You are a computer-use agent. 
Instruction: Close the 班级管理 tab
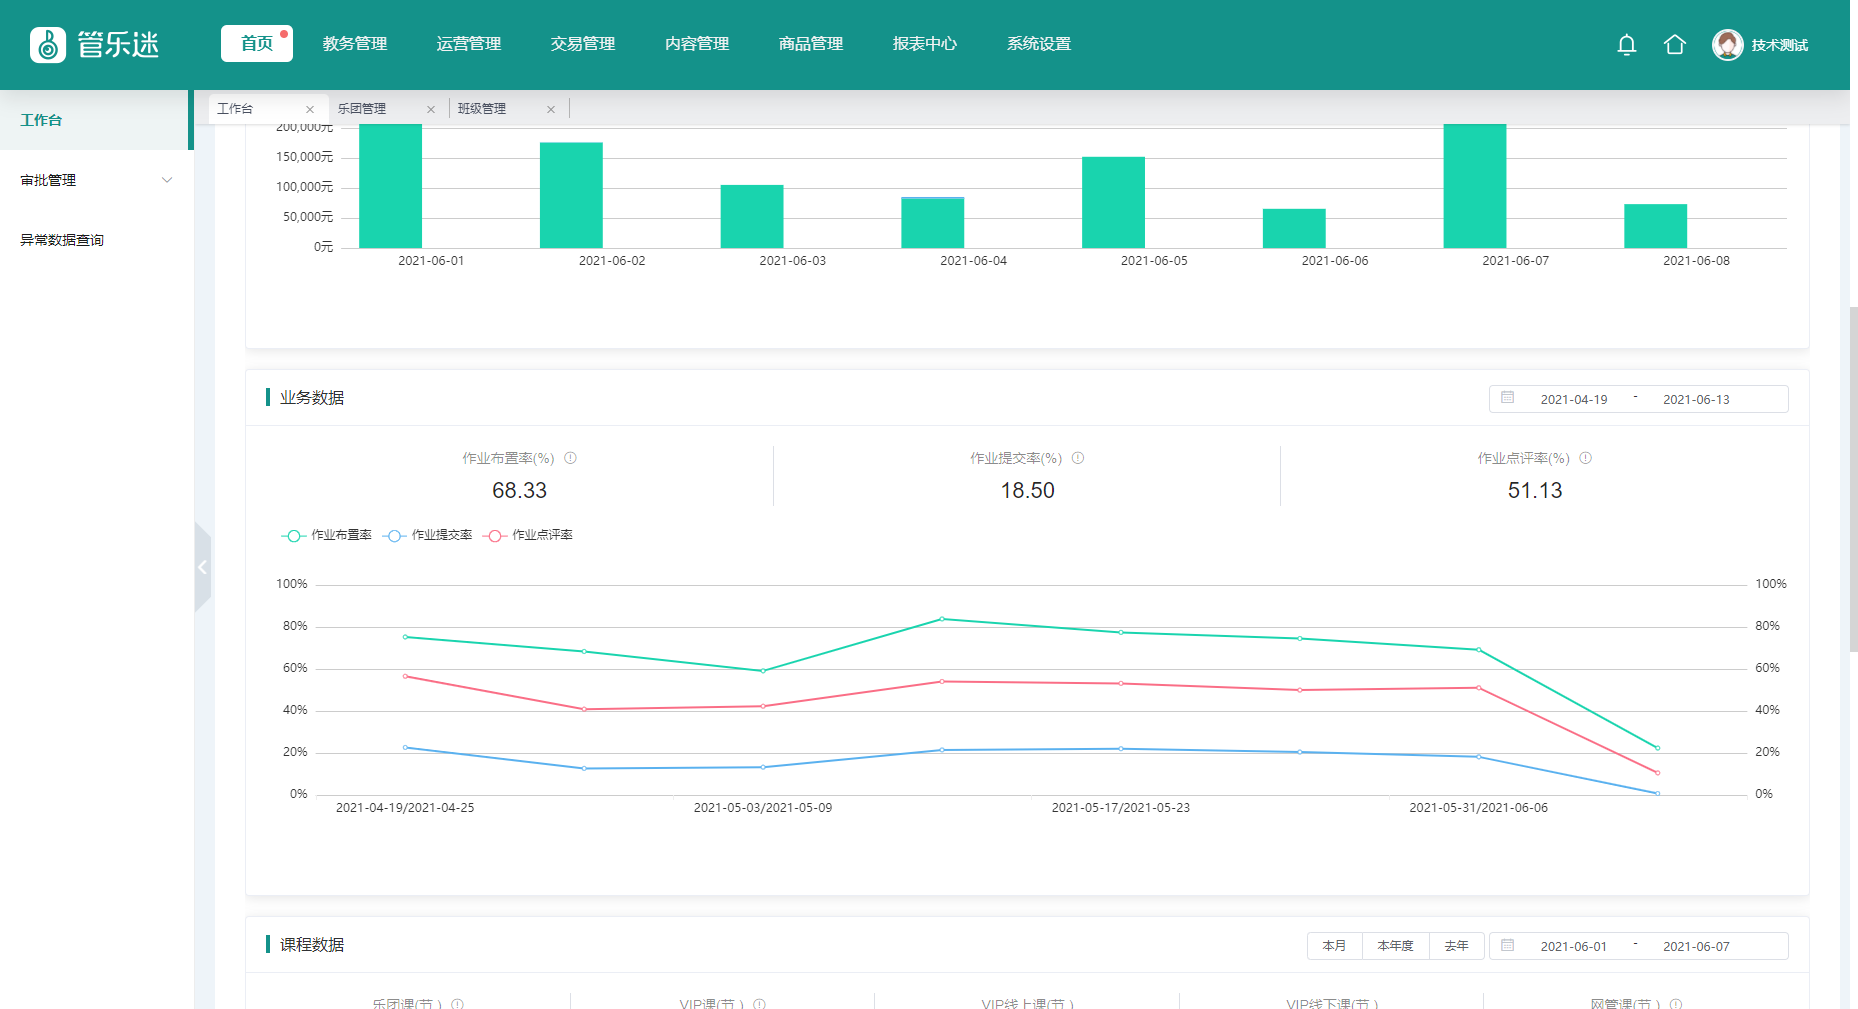551,110
